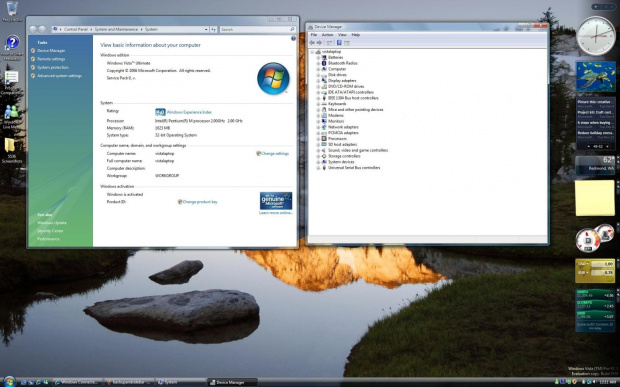Open the View menu in Device Manager
Screen dimensions: 620x387
coord(342,35)
